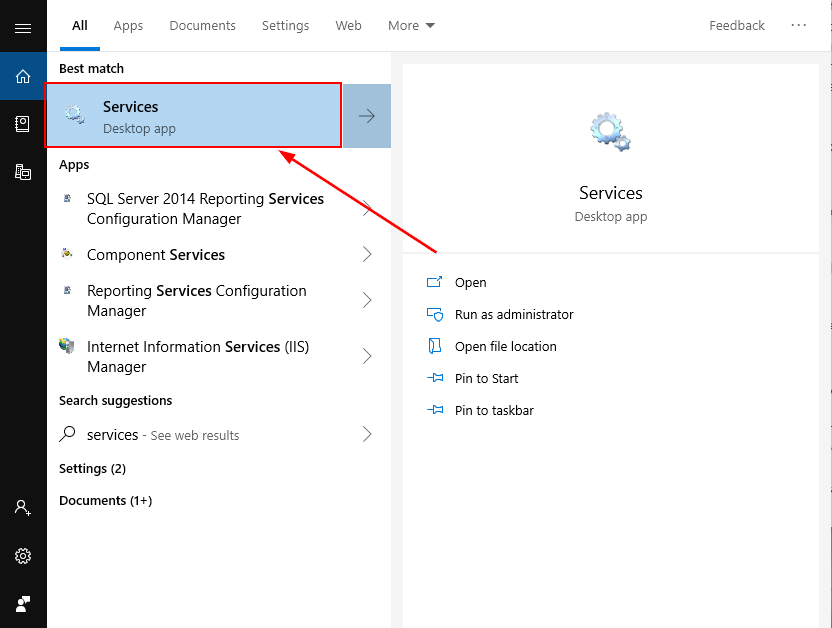The height and width of the screenshot is (628, 832).
Task: Switch to the Web tab
Action: click(348, 25)
